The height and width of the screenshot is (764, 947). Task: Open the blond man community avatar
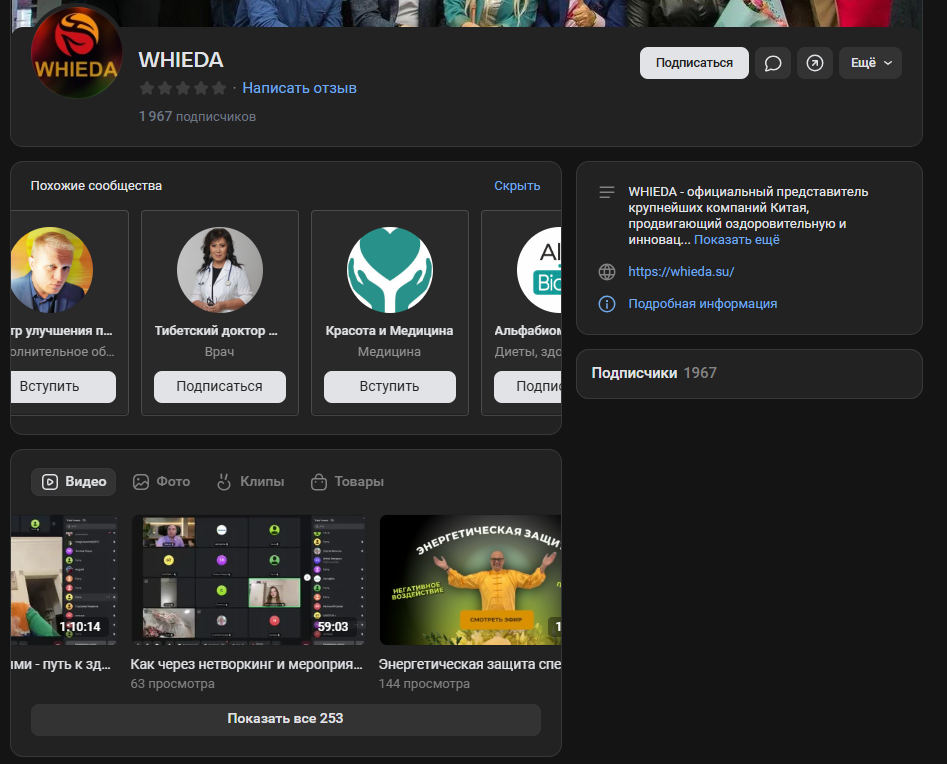coord(51,270)
